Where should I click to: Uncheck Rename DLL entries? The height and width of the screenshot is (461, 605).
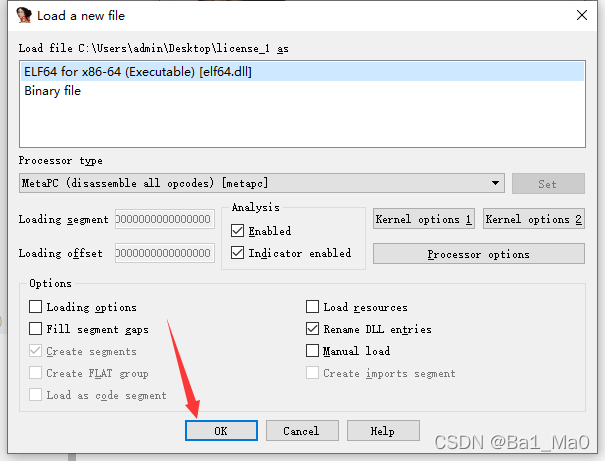pos(313,329)
